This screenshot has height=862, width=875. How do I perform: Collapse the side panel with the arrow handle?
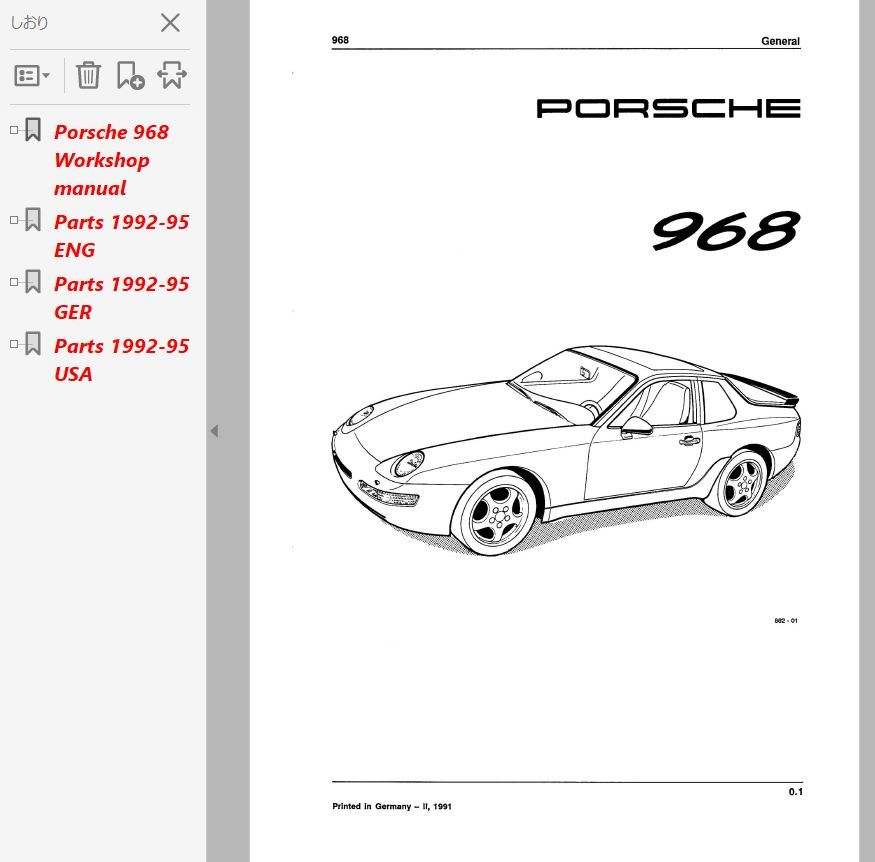(214, 431)
